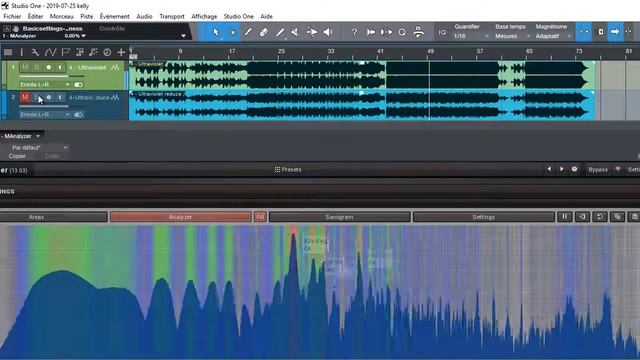Click the Presets button
640x360 pixels.
288,169
